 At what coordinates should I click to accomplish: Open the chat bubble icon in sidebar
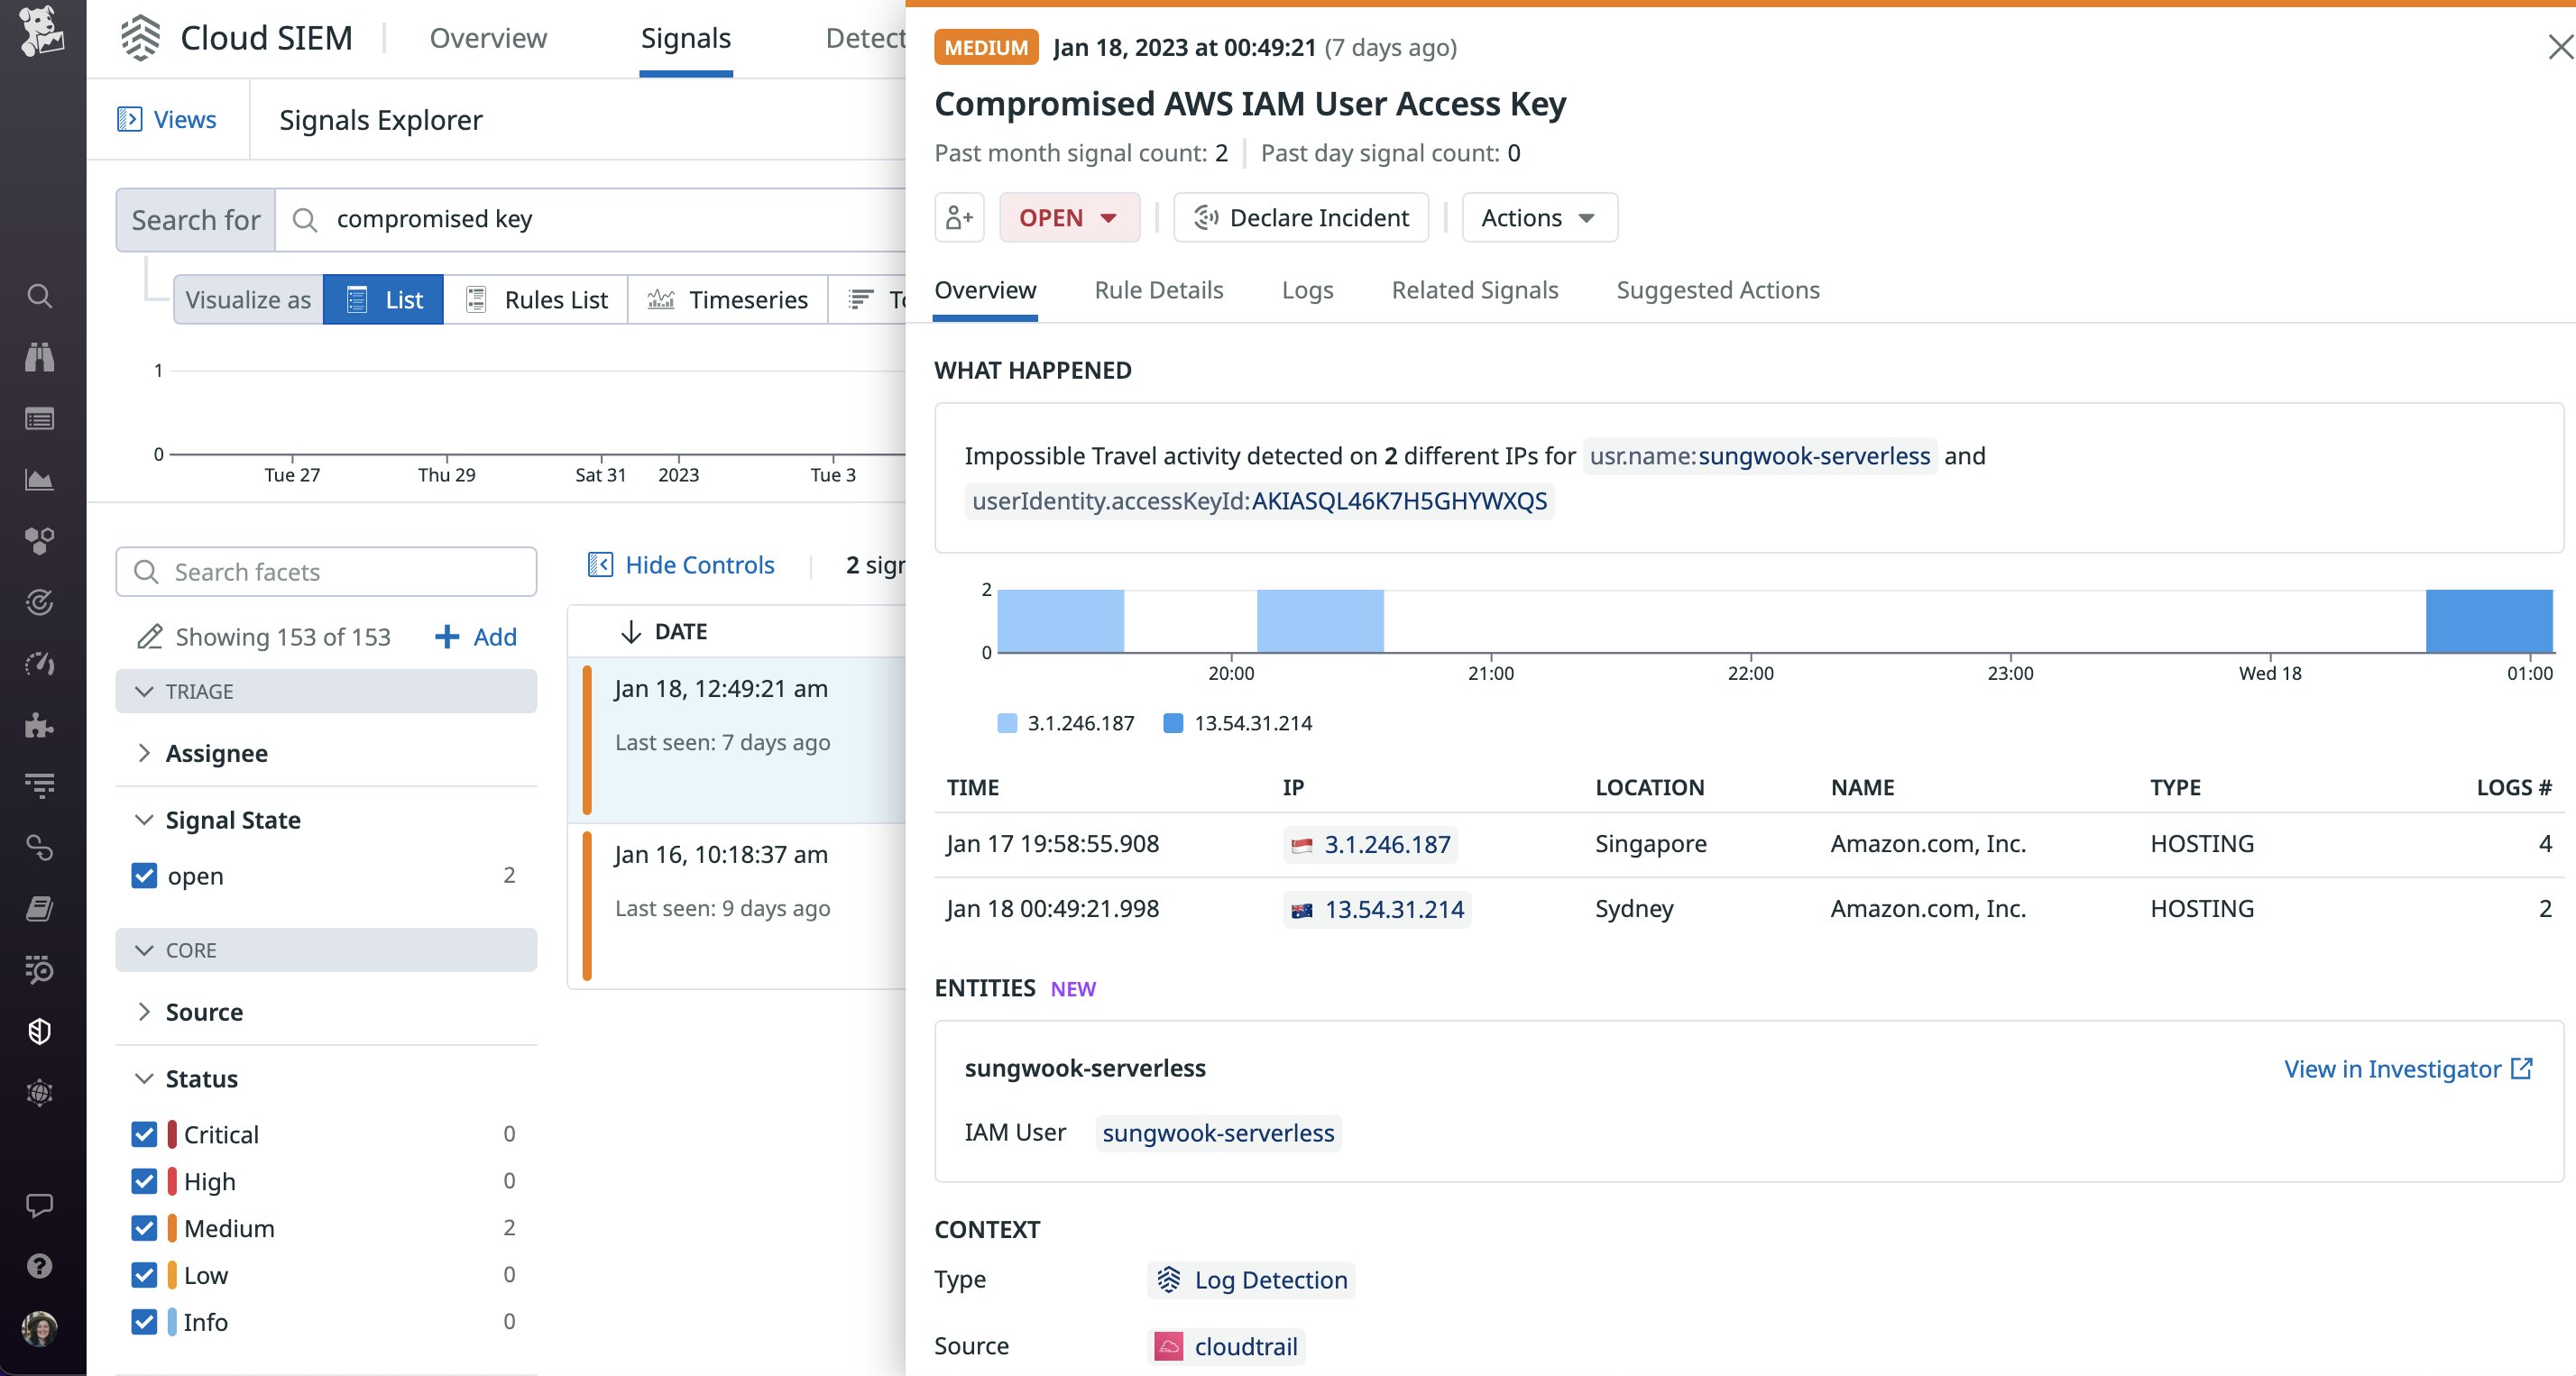(x=40, y=1205)
